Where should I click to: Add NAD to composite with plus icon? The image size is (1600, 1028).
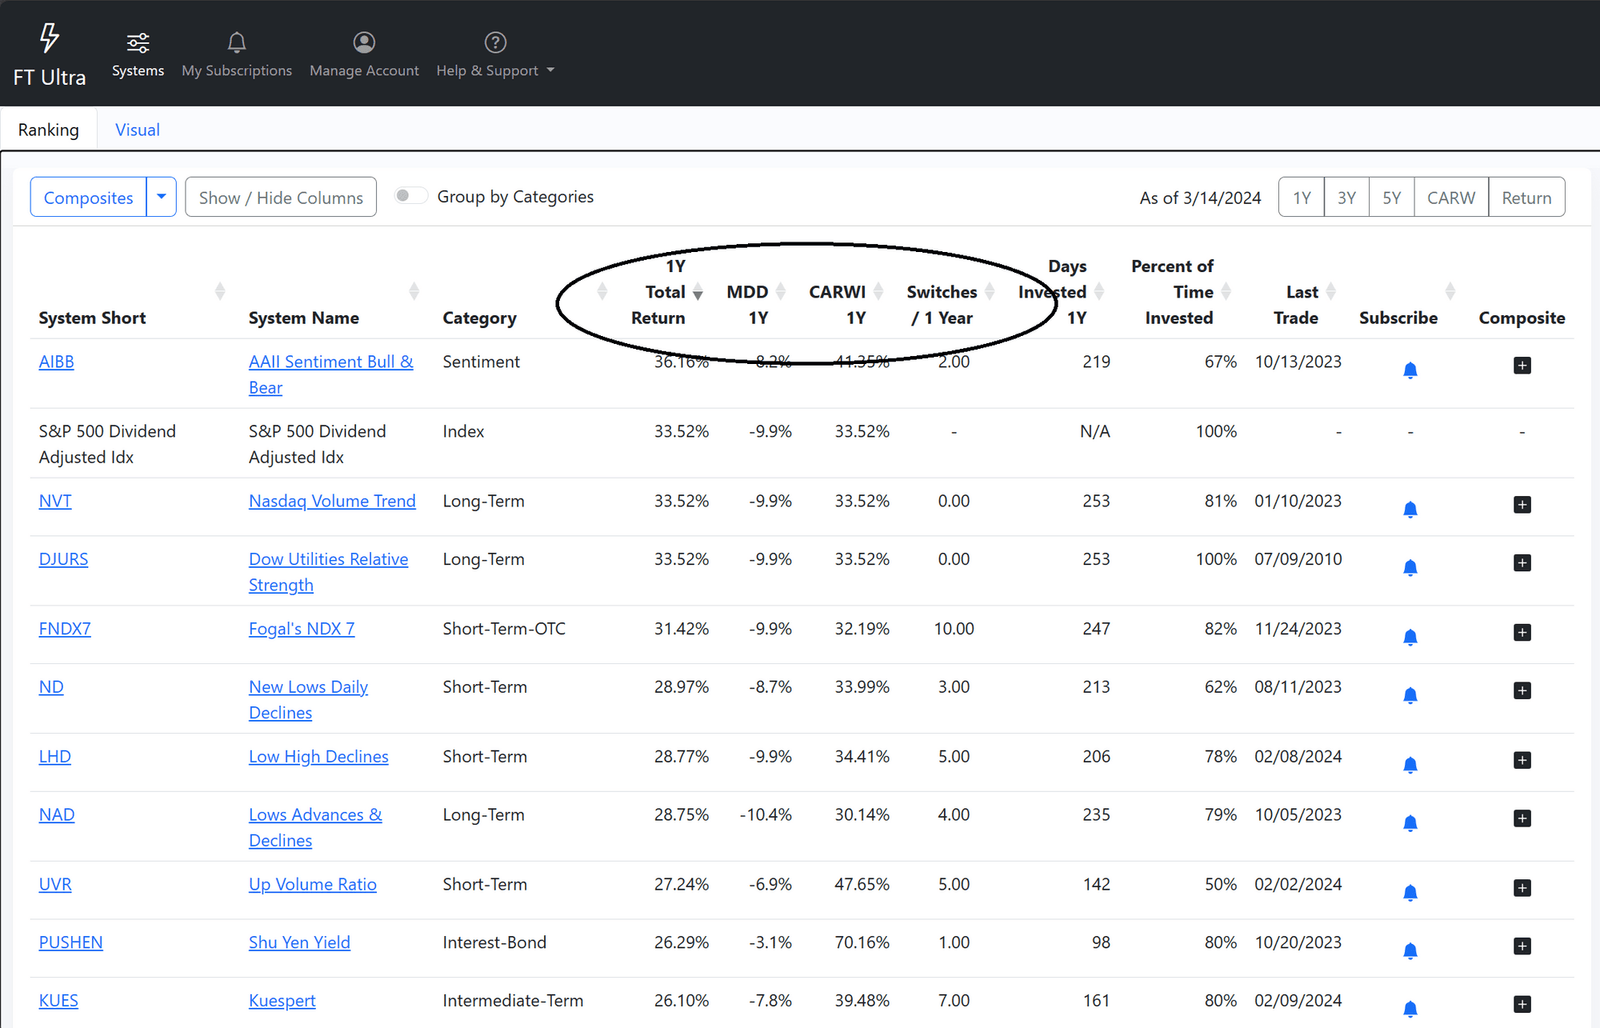point(1522,818)
